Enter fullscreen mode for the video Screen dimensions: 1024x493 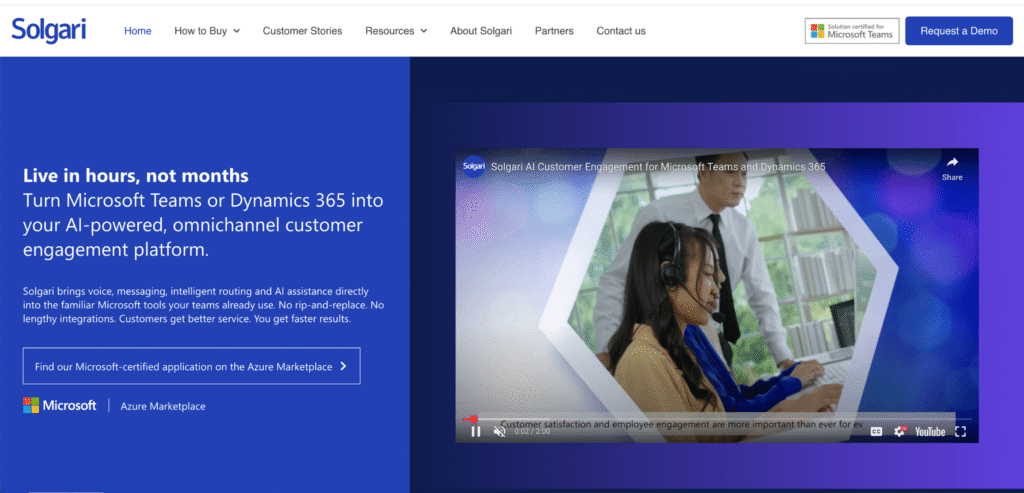click(x=961, y=431)
